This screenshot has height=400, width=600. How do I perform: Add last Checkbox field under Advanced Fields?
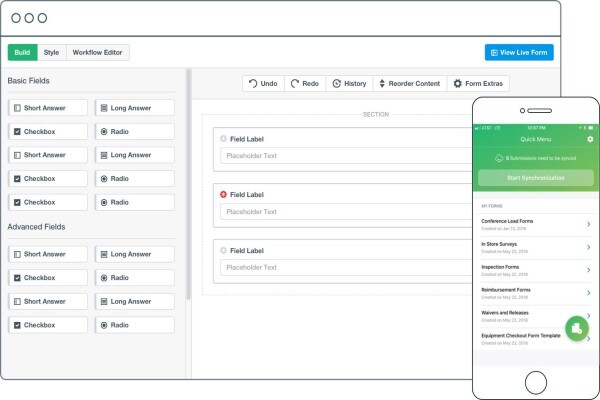(x=48, y=325)
